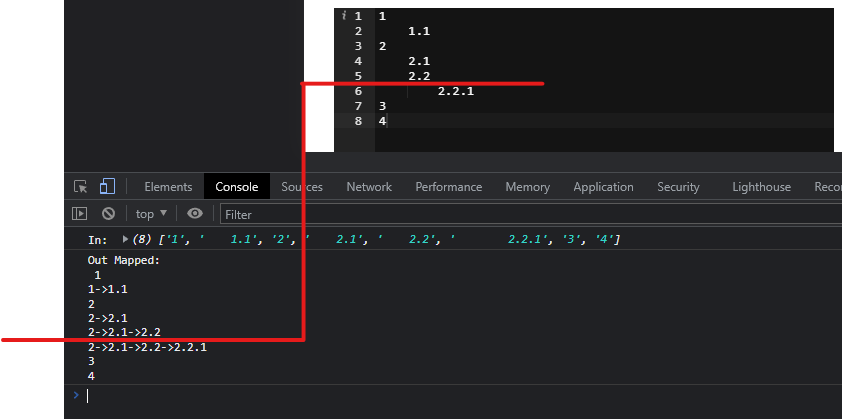Image resolution: width=842 pixels, height=419 pixels.
Task: Open the Performance tab
Action: (448, 187)
